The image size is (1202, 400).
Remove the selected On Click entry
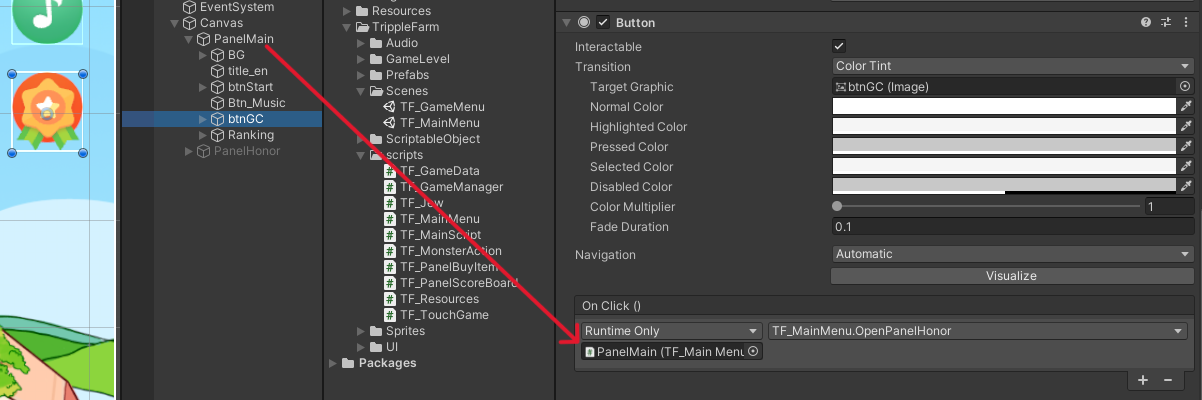point(1167,380)
